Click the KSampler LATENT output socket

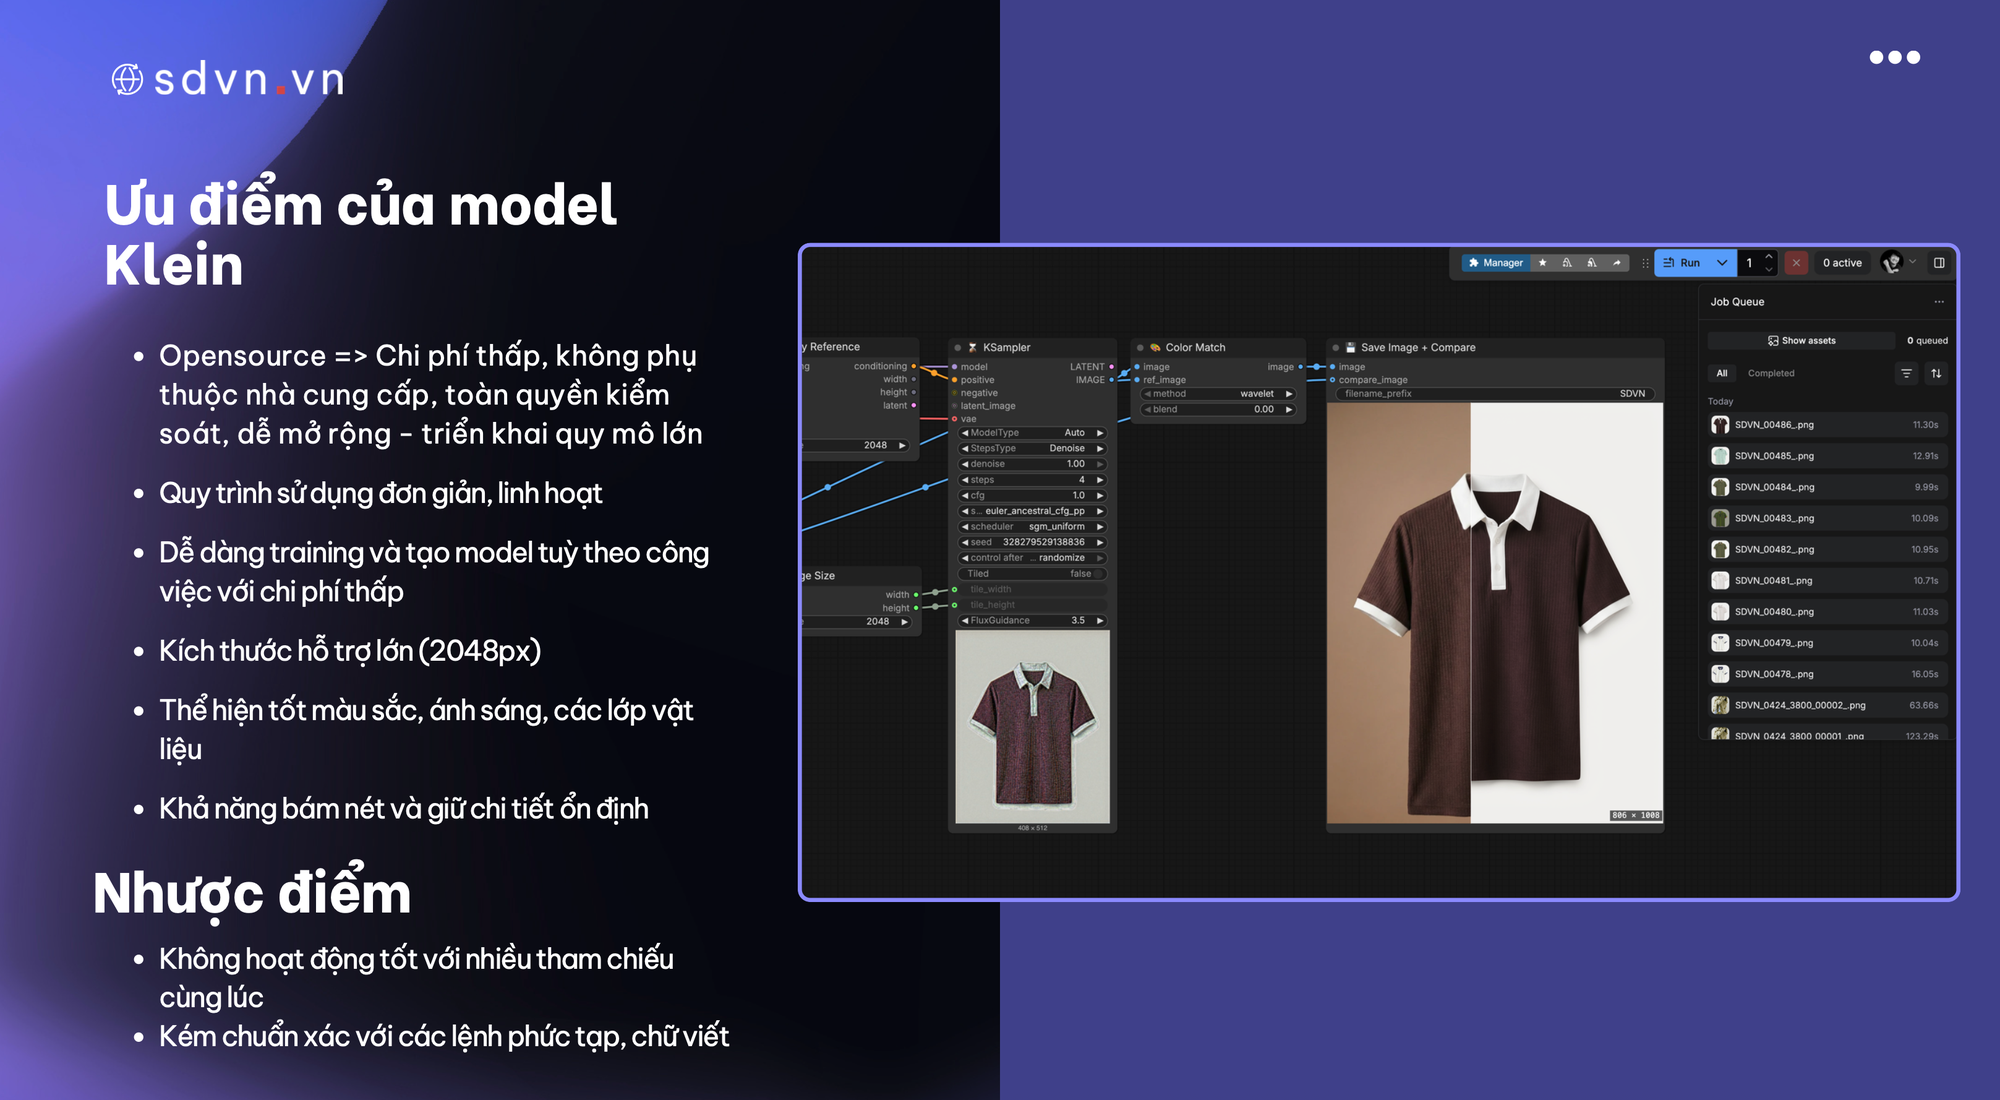tap(1111, 367)
